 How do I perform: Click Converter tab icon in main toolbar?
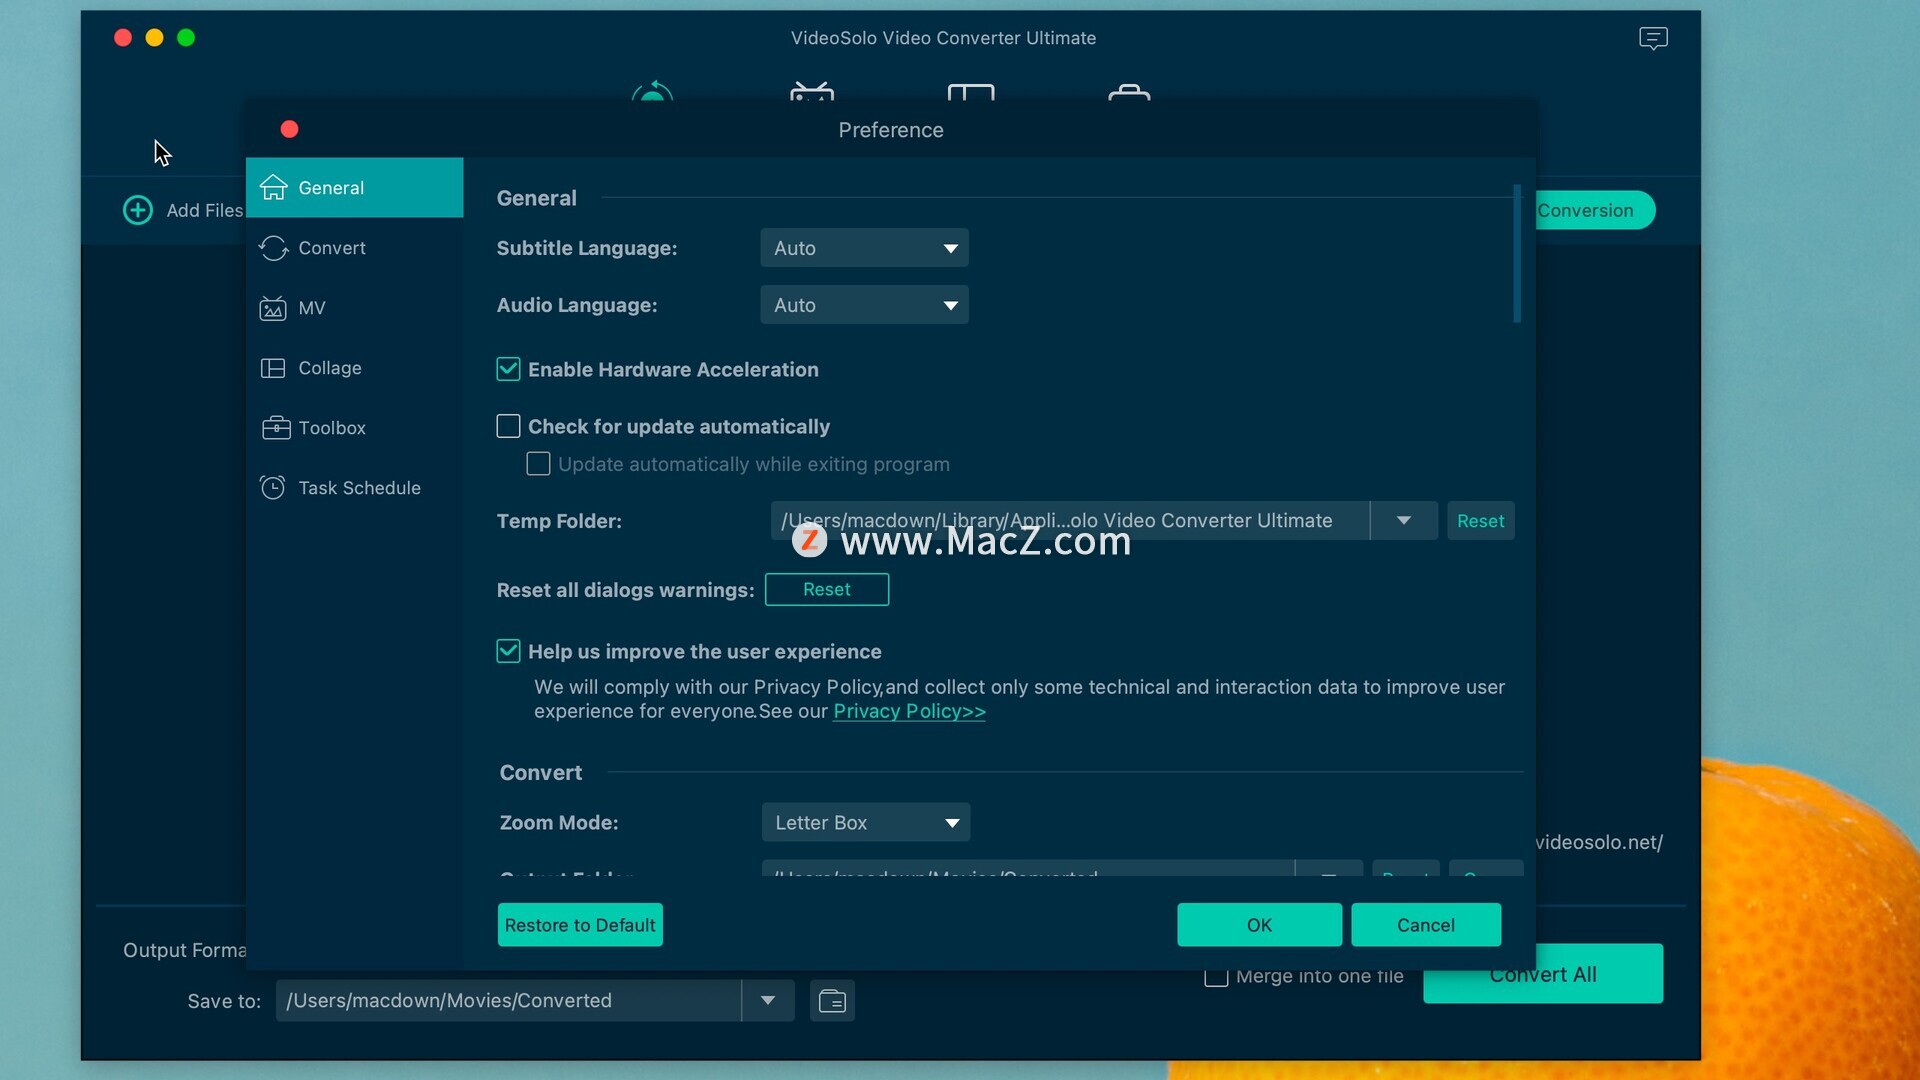(x=652, y=91)
